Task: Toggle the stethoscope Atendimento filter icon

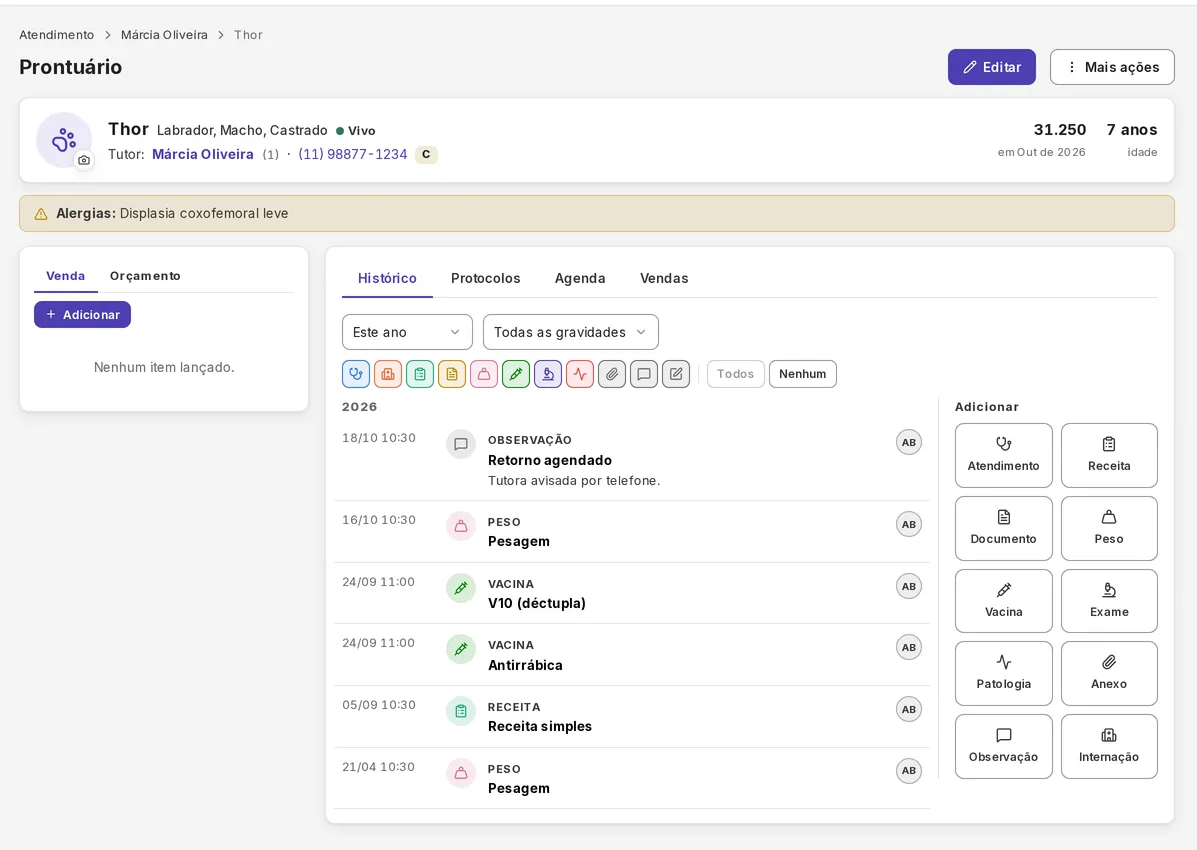Action: [x=356, y=374]
